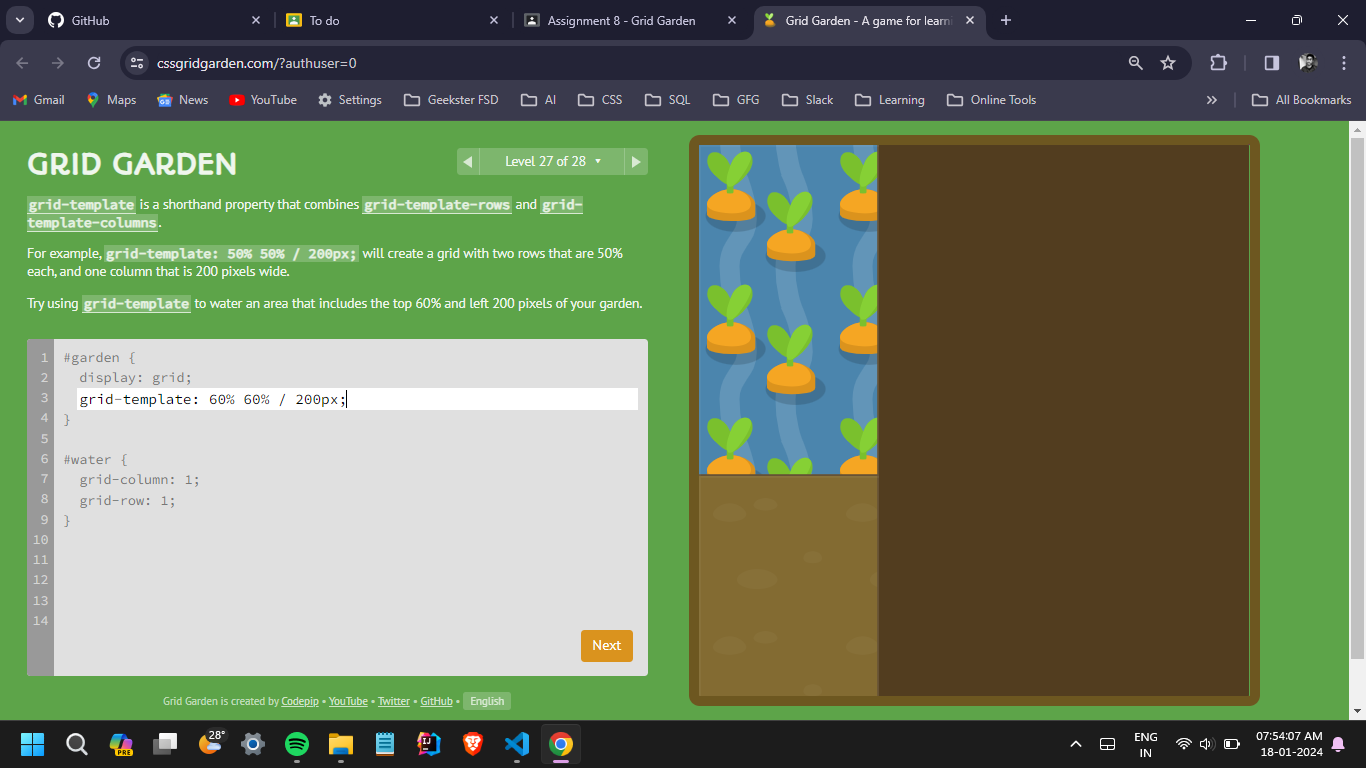
Task: Open Spotify from the taskbar
Action: (297, 744)
